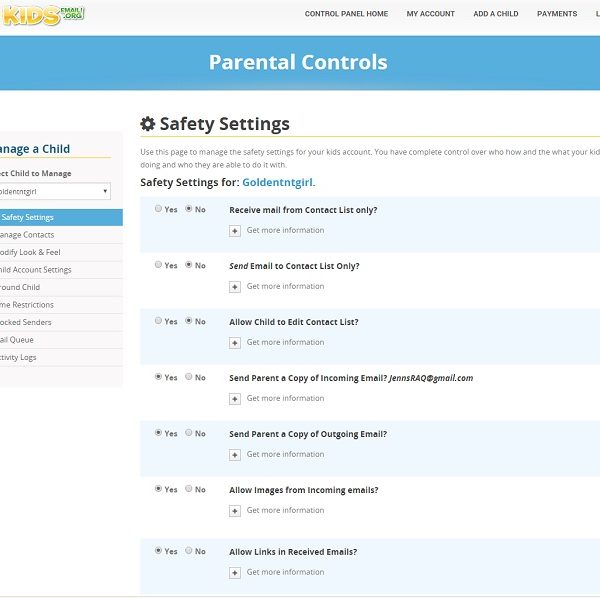The image size is (600, 598).
Task: Click Get more information under Allow Images from Incoming emails
Action: pyautogui.click(x=285, y=510)
